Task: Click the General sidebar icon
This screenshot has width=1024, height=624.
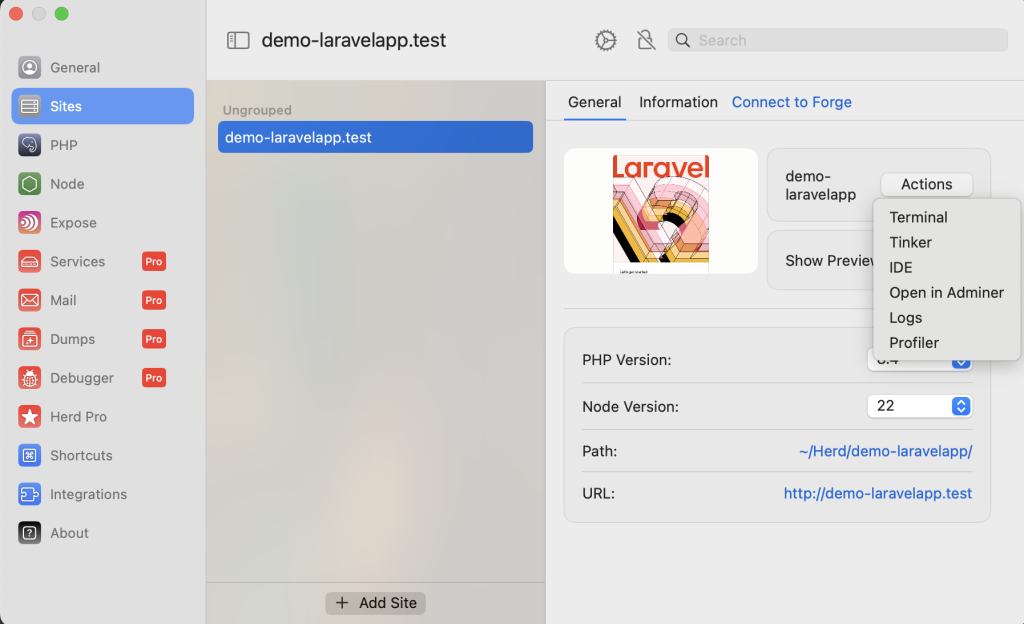Action: click(30, 68)
